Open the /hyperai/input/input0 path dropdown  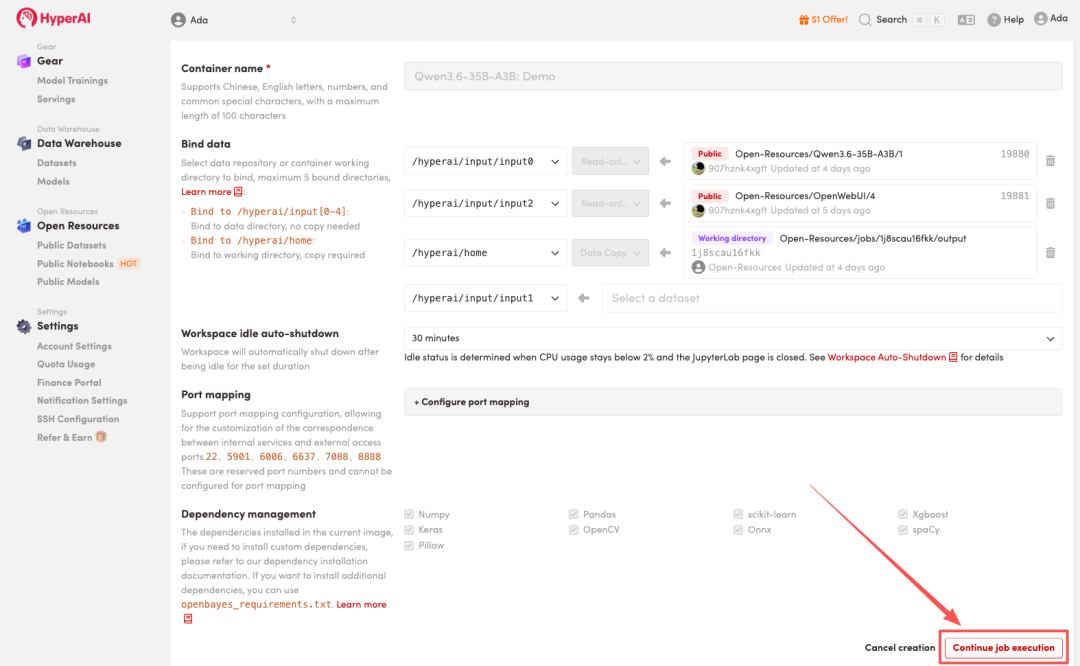point(485,161)
